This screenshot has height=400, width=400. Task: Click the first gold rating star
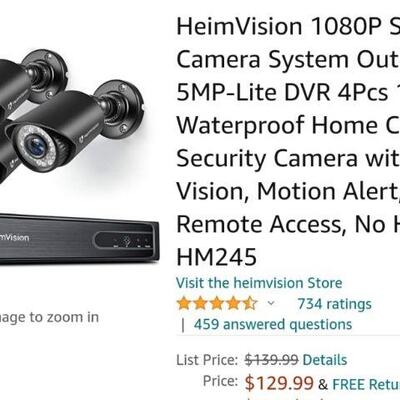tap(184, 304)
